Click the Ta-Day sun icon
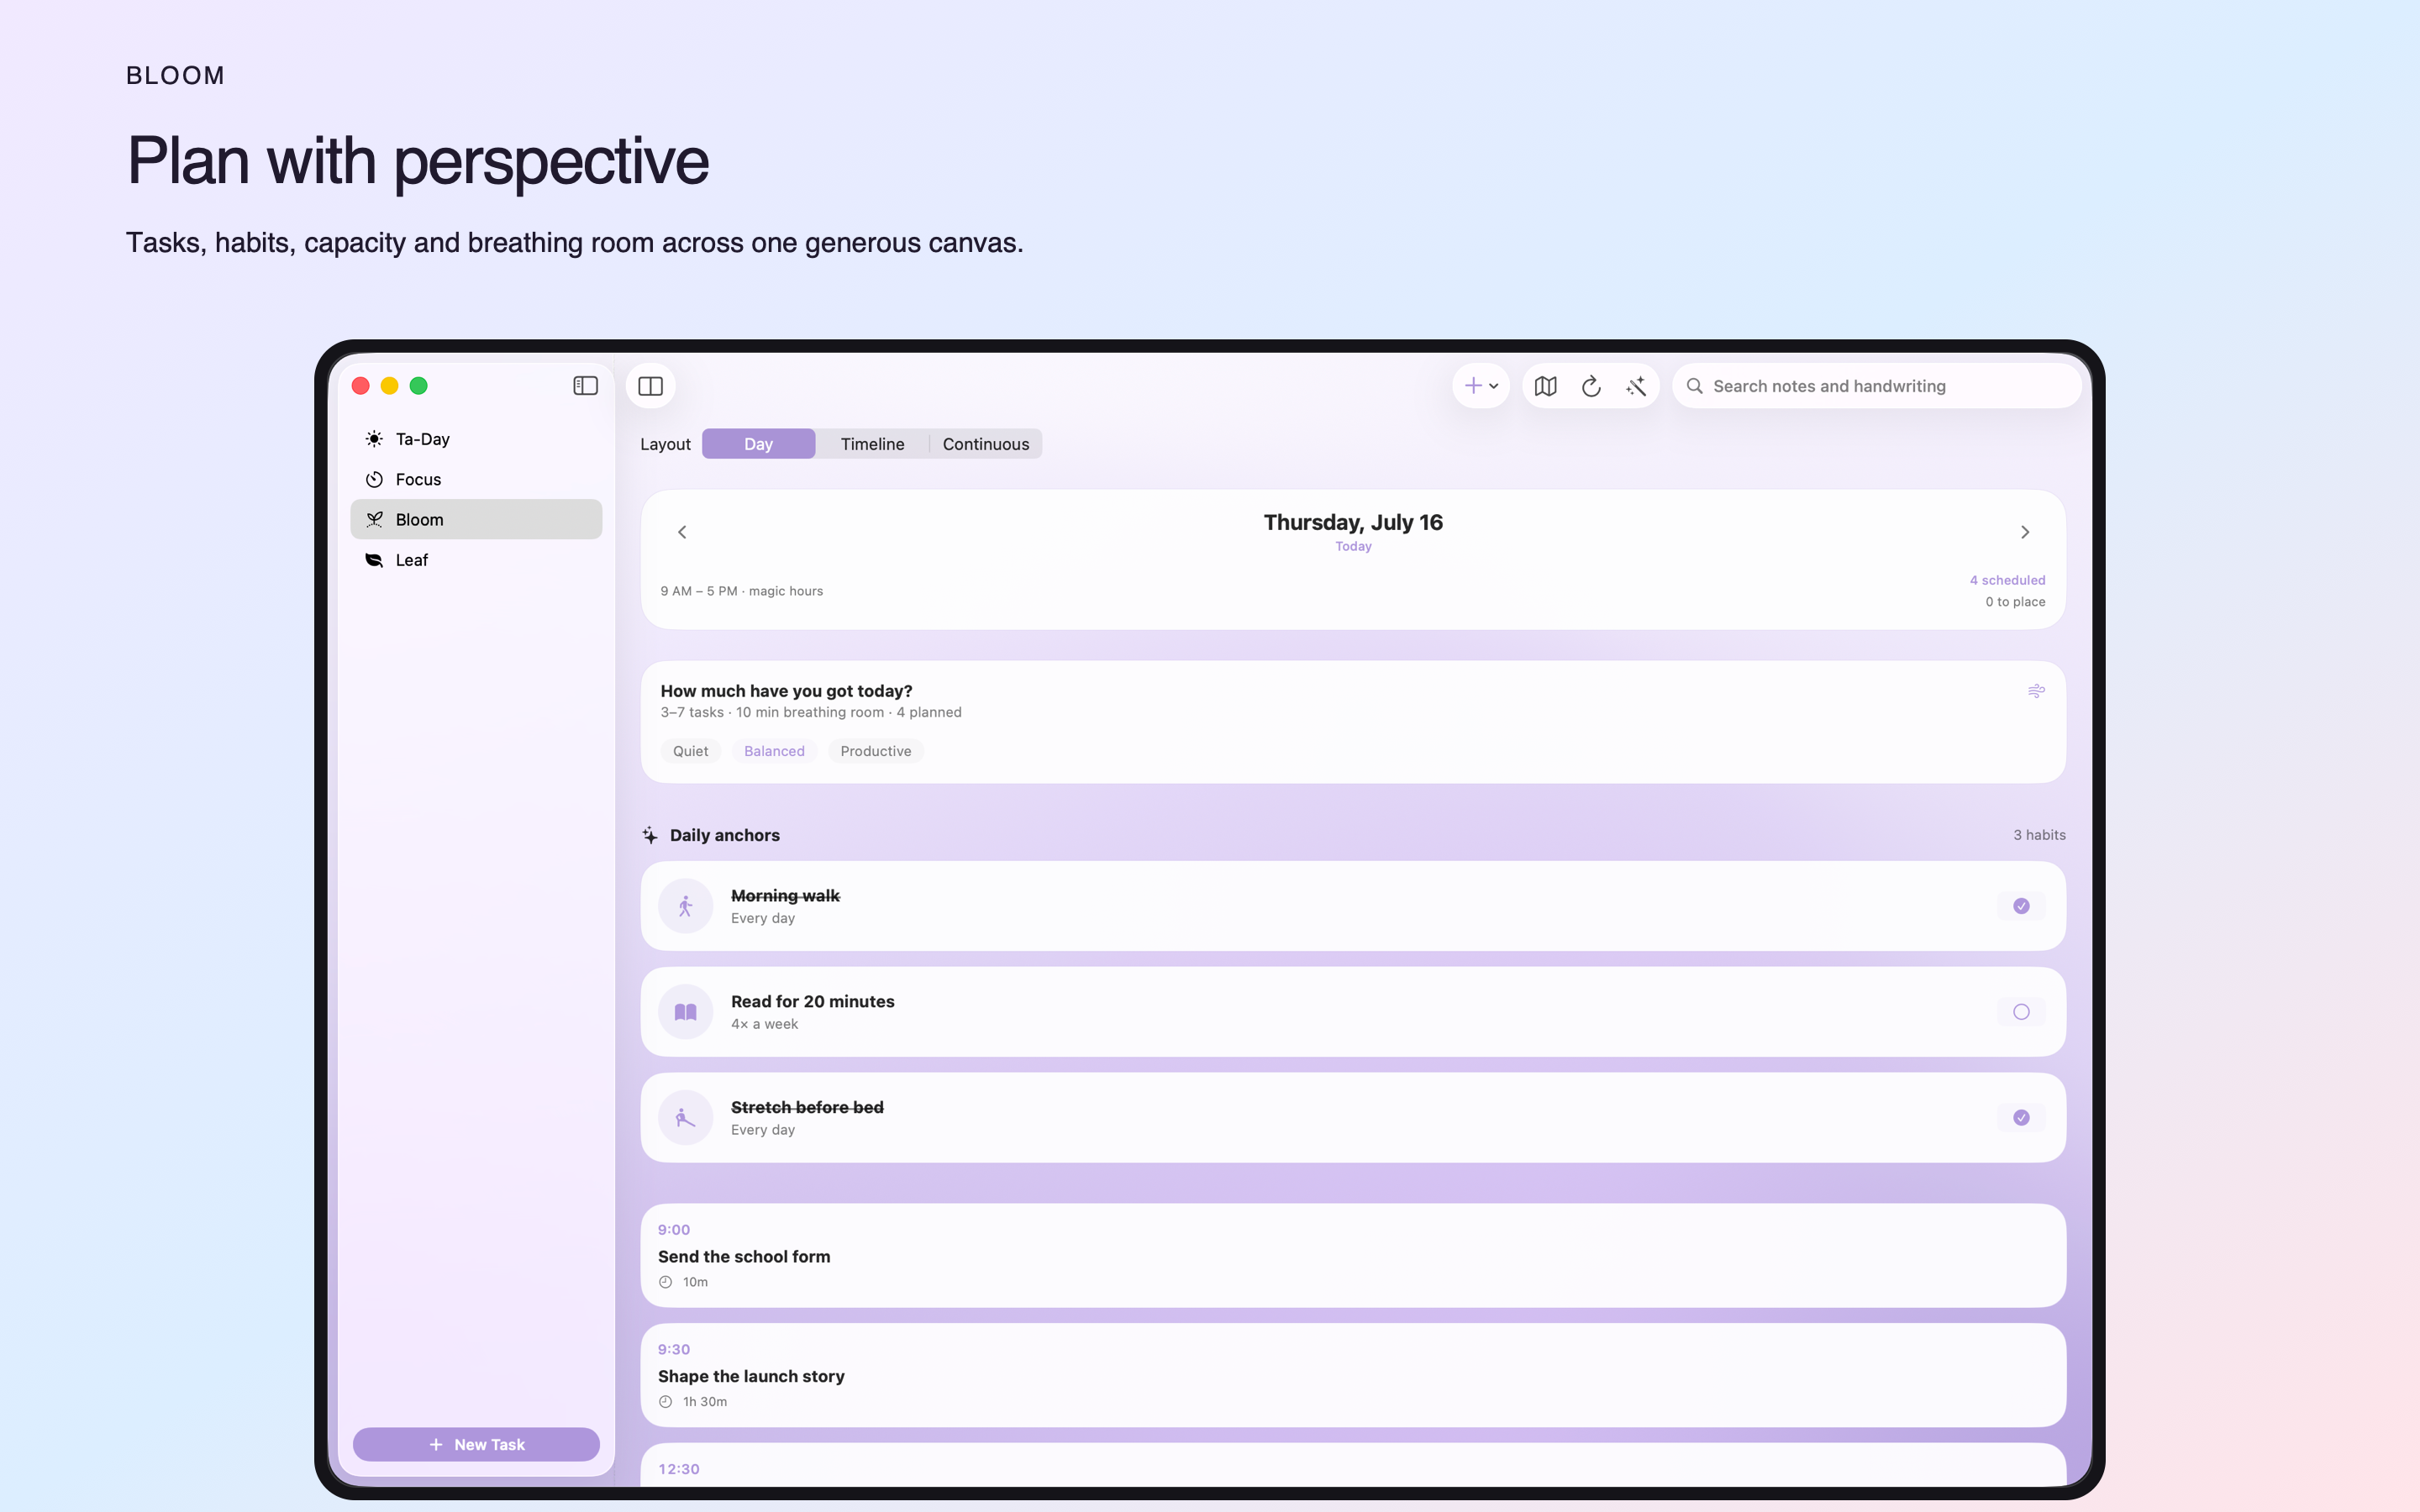The height and width of the screenshot is (1512, 2420). pos(374,439)
